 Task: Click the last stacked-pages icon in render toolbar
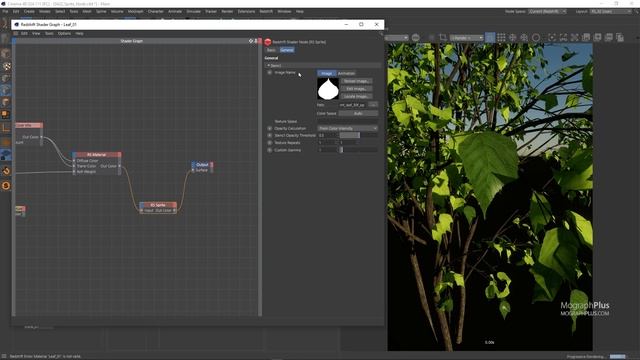(x=620, y=38)
